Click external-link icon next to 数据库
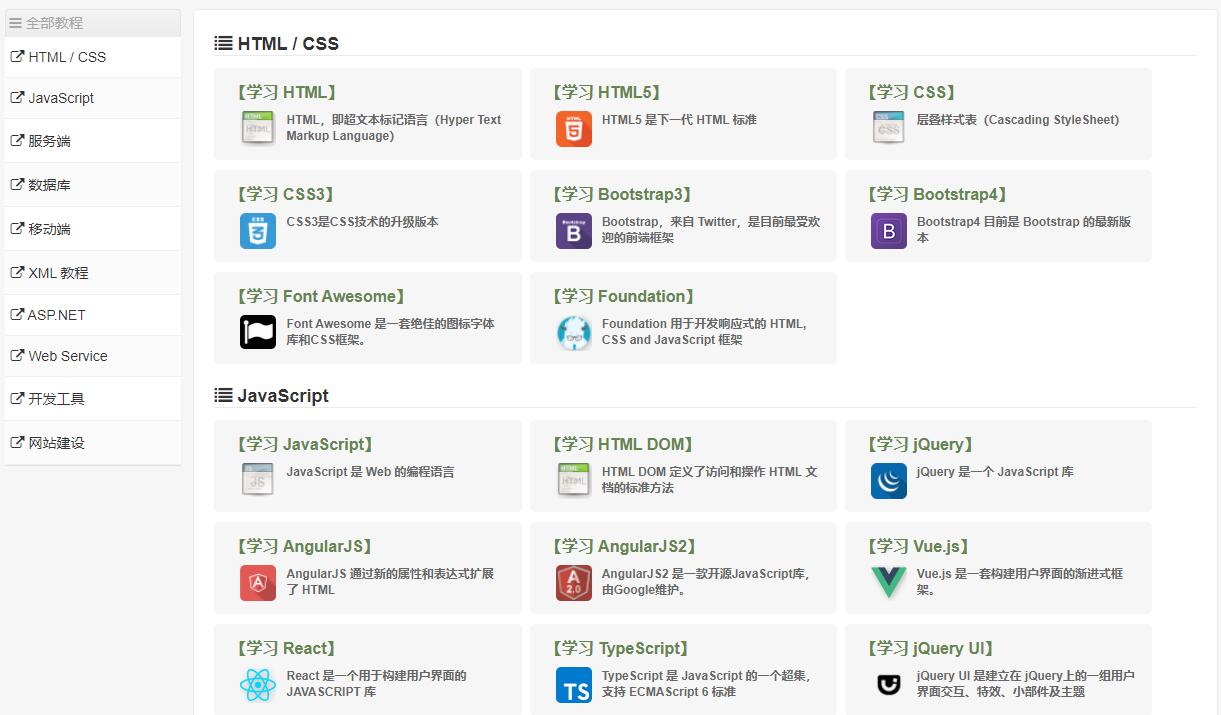 [x=17, y=185]
